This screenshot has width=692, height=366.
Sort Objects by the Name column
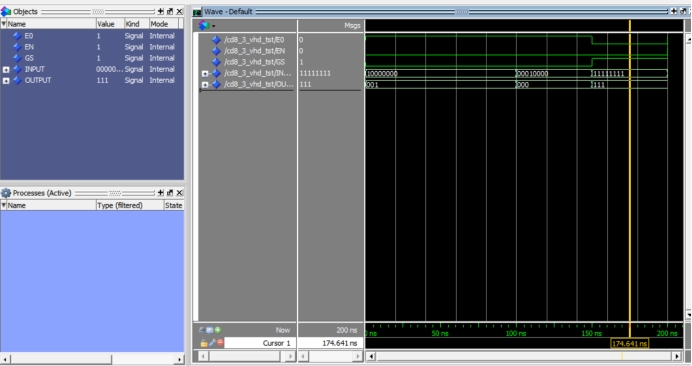51,24
